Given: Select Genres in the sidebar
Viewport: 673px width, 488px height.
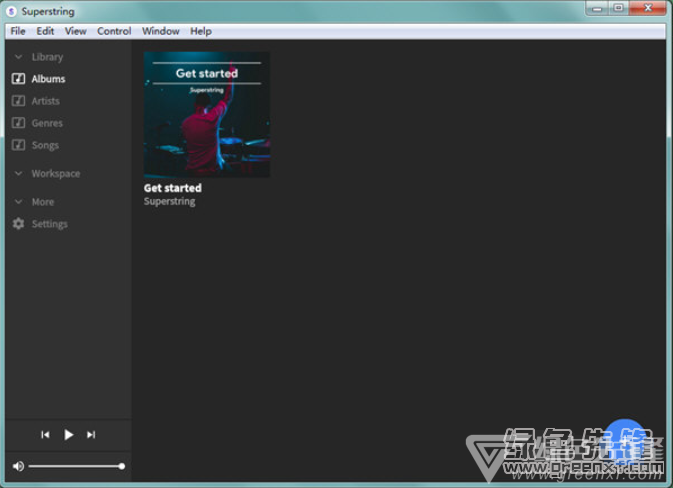Looking at the screenshot, I should pos(47,124).
